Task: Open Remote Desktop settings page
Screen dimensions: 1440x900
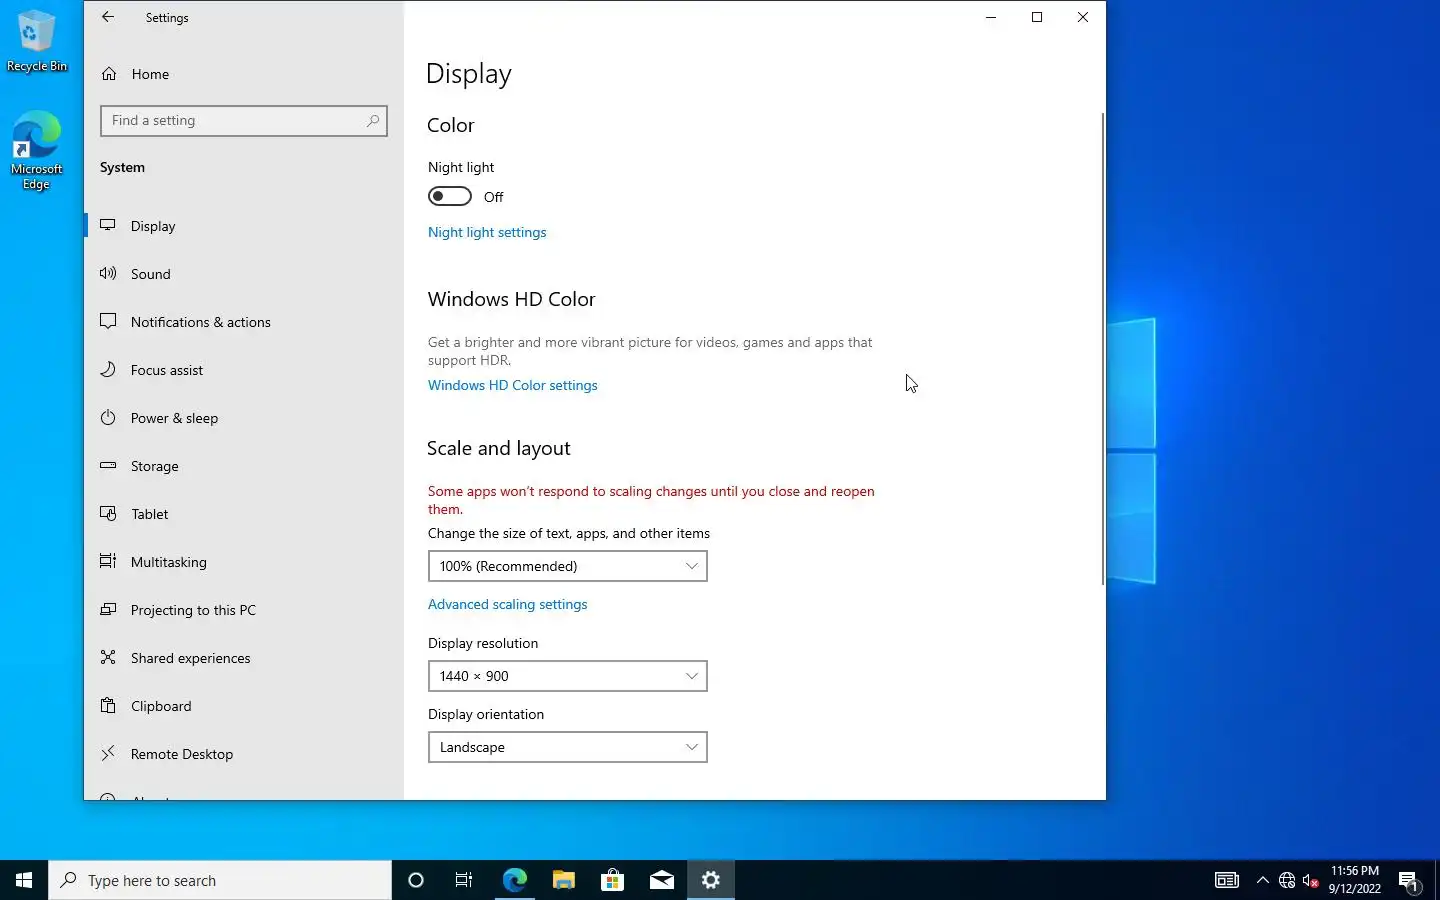Action: pos(244,754)
